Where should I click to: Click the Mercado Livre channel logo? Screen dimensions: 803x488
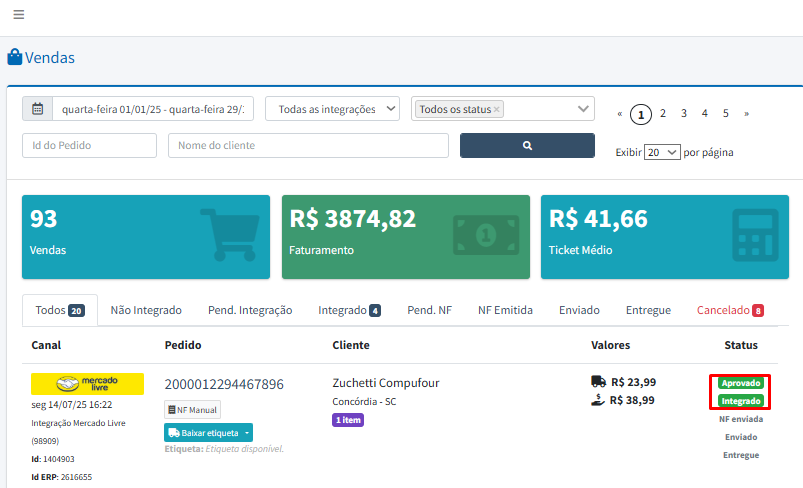tap(87, 384)
